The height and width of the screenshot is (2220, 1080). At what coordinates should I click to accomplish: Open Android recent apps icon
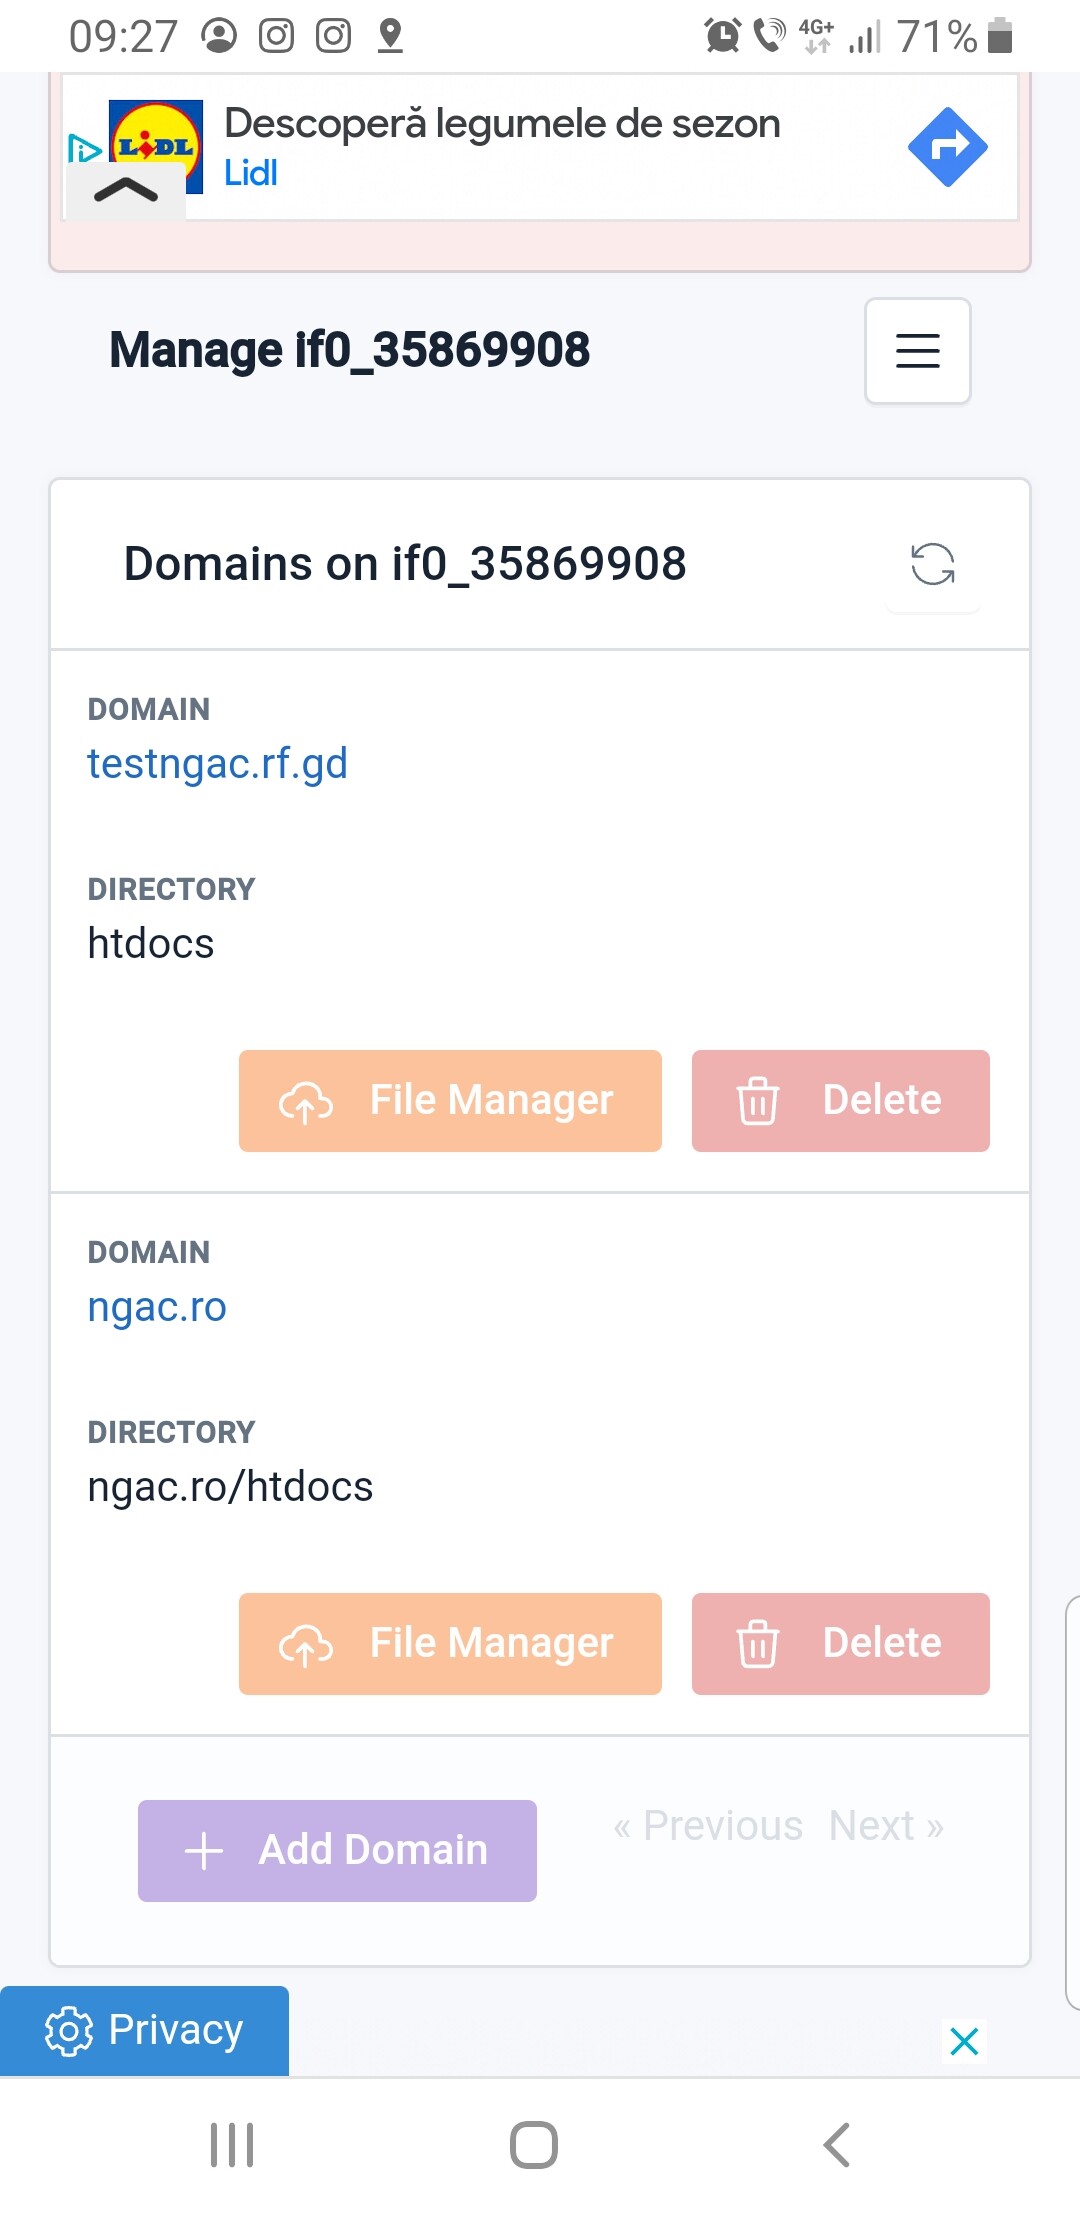coord(232,2145)
